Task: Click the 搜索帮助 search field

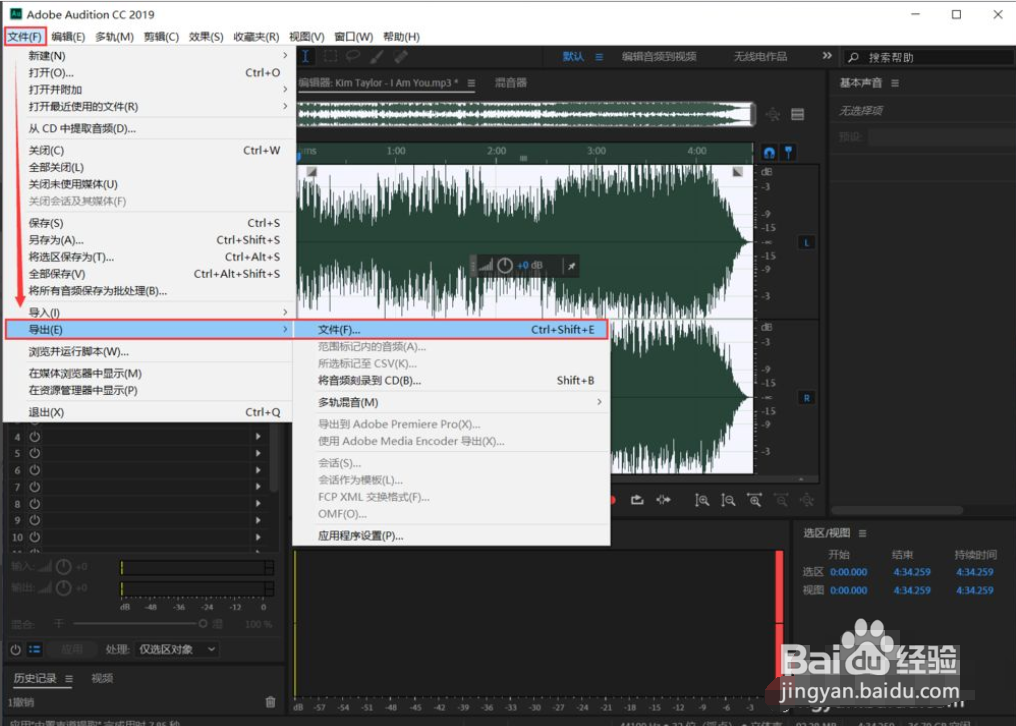Action: point(928,57)
